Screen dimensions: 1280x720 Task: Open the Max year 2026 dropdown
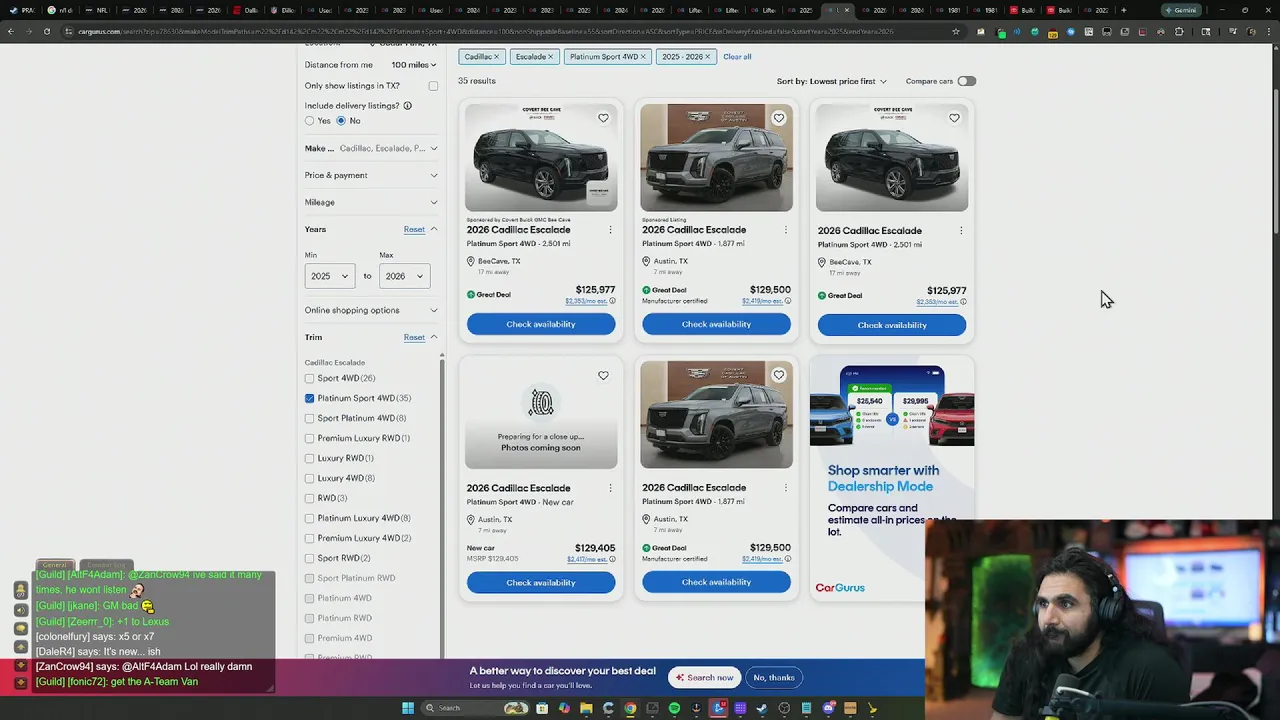coord(405,276)
